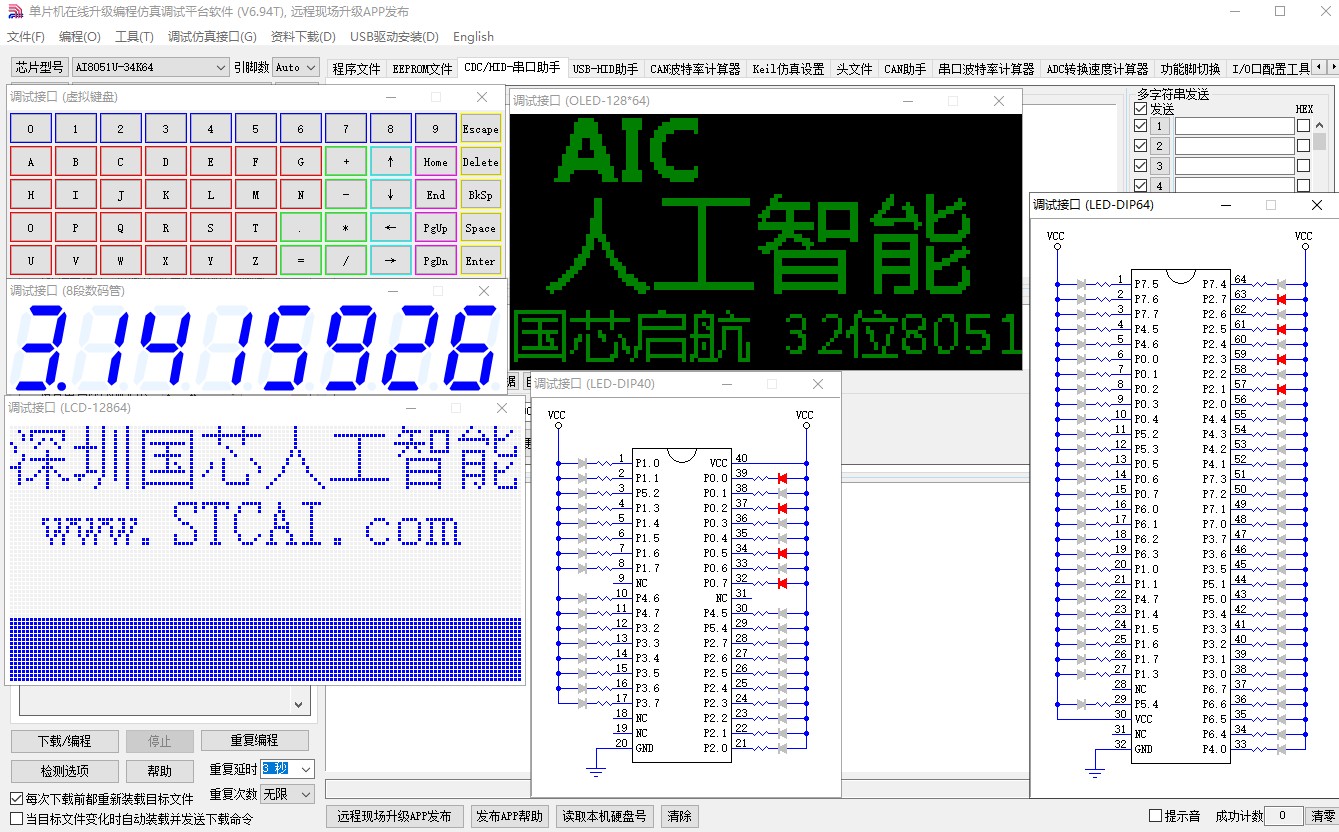Switch to the 程序文件 tab

(357, 69)
